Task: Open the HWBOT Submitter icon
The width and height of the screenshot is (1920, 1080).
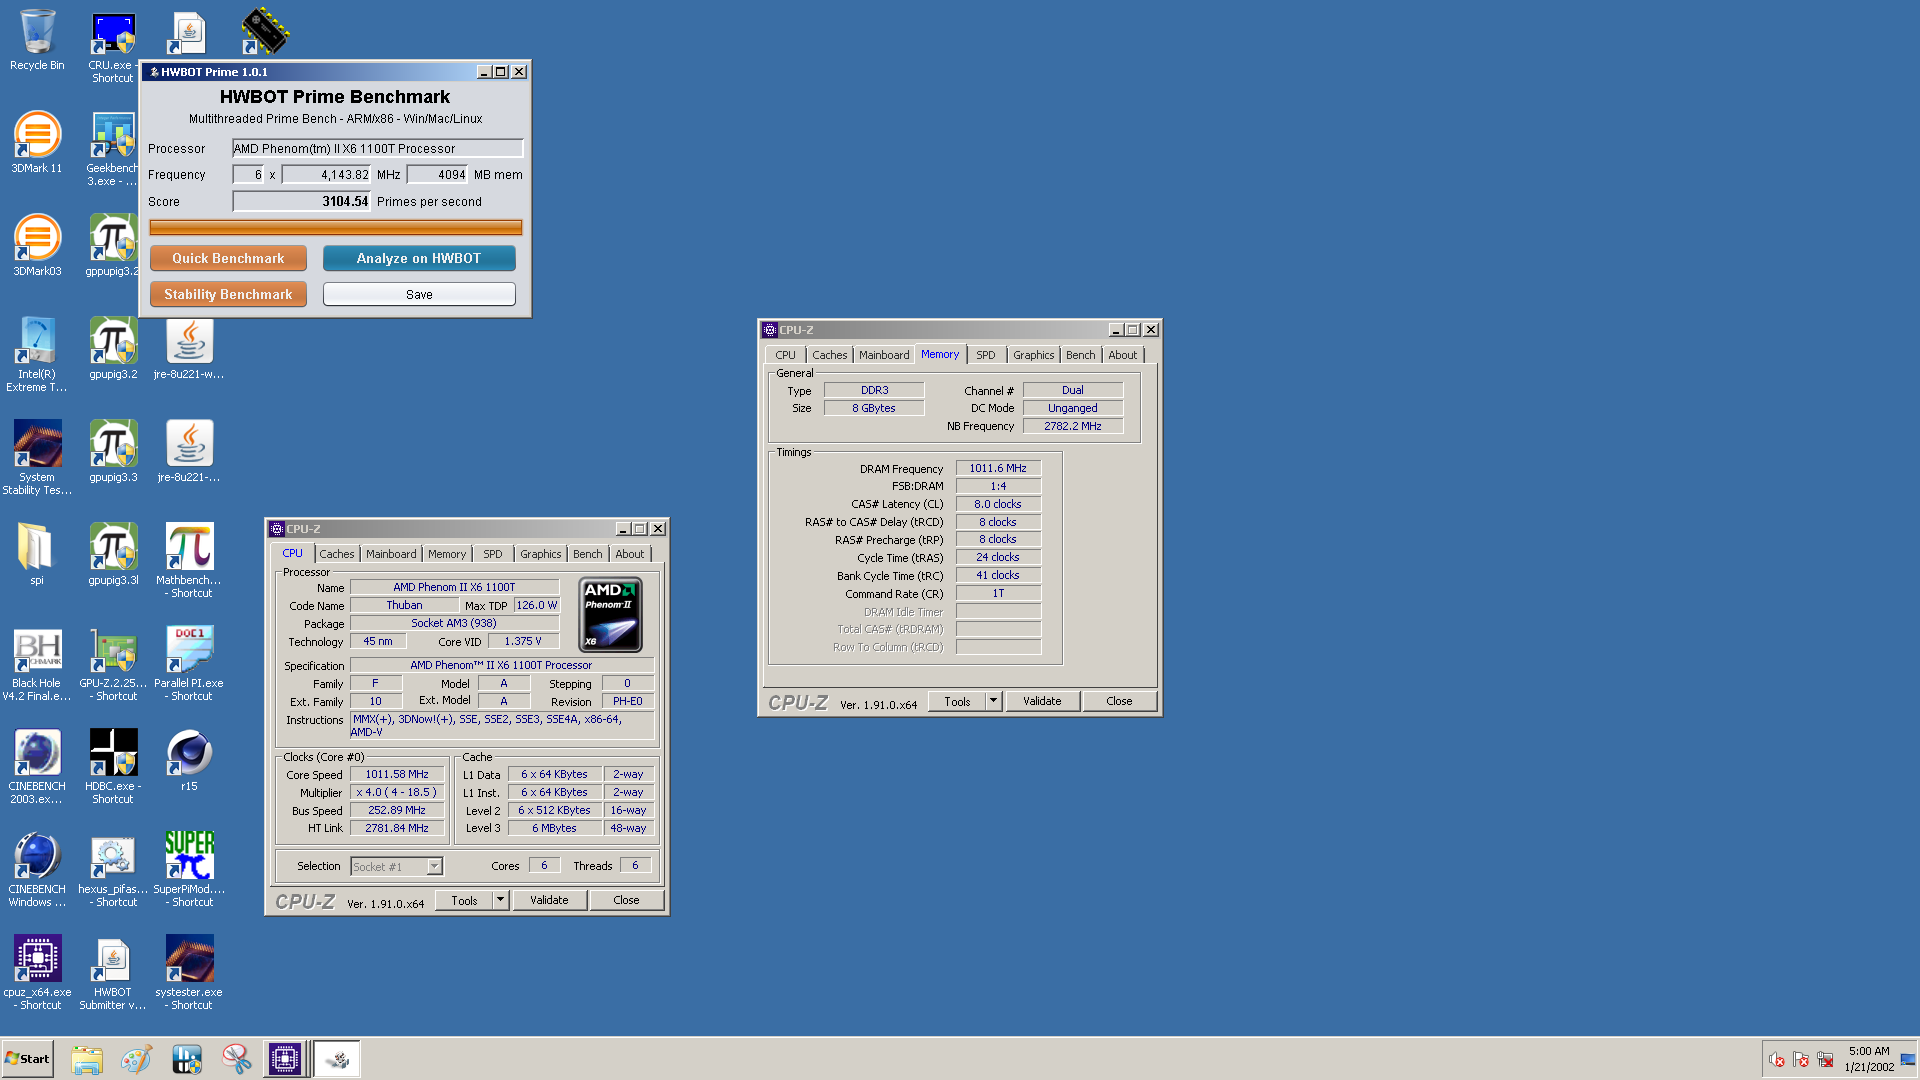Action: [x=113, y=972]
